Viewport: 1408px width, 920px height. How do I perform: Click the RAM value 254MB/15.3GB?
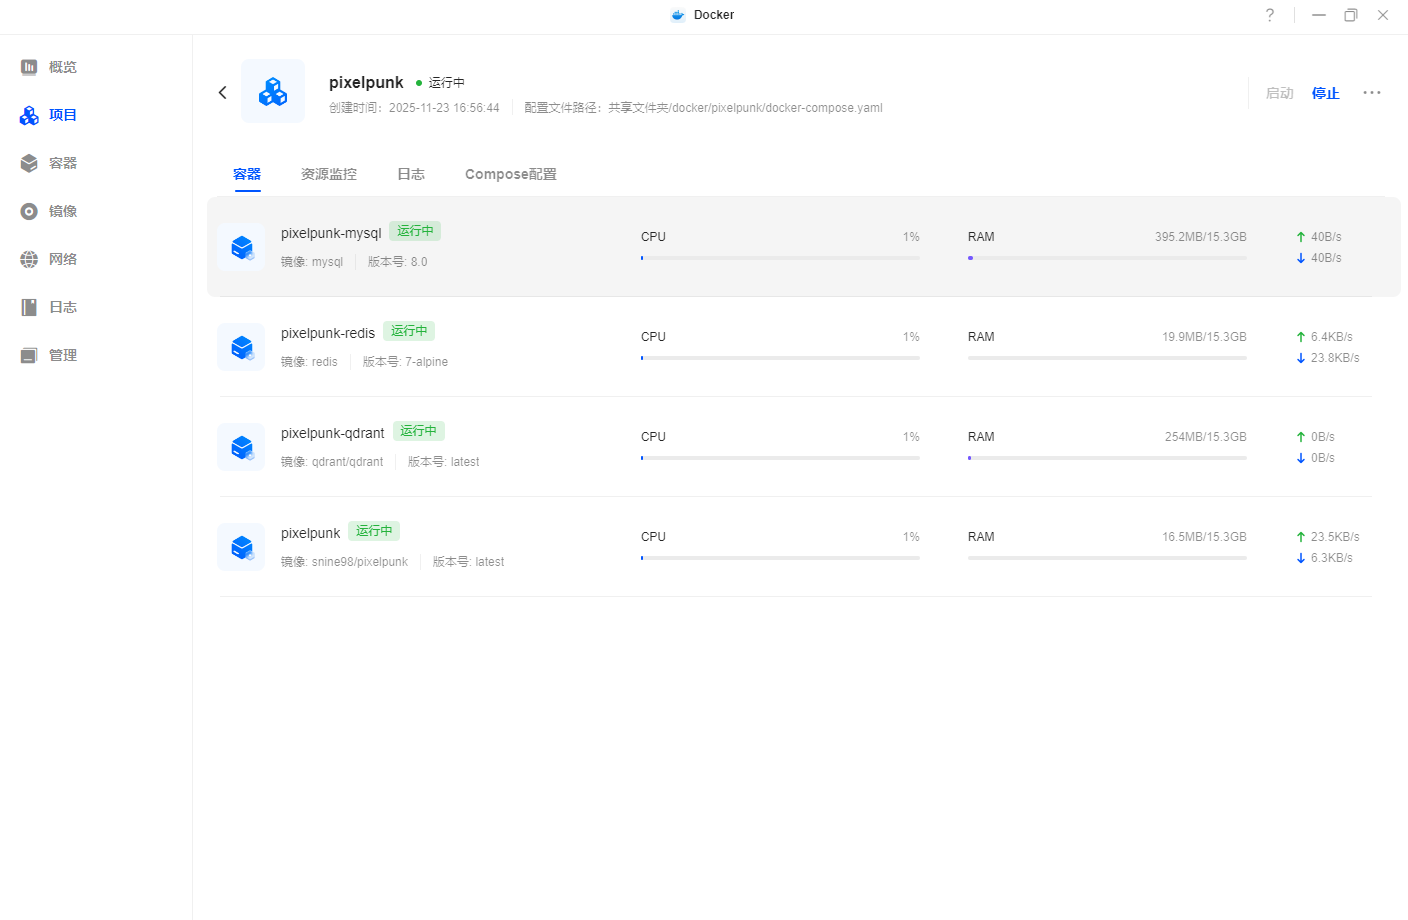1206,437
